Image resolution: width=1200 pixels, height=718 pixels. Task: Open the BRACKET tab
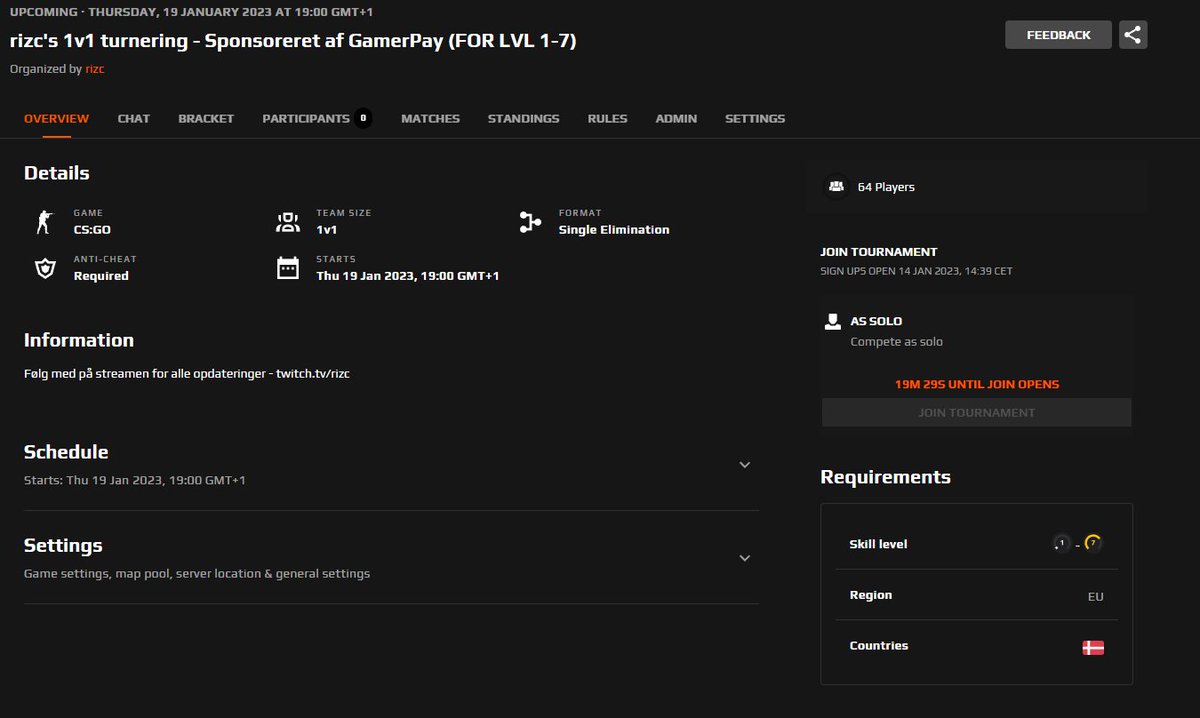coord(206,118)
